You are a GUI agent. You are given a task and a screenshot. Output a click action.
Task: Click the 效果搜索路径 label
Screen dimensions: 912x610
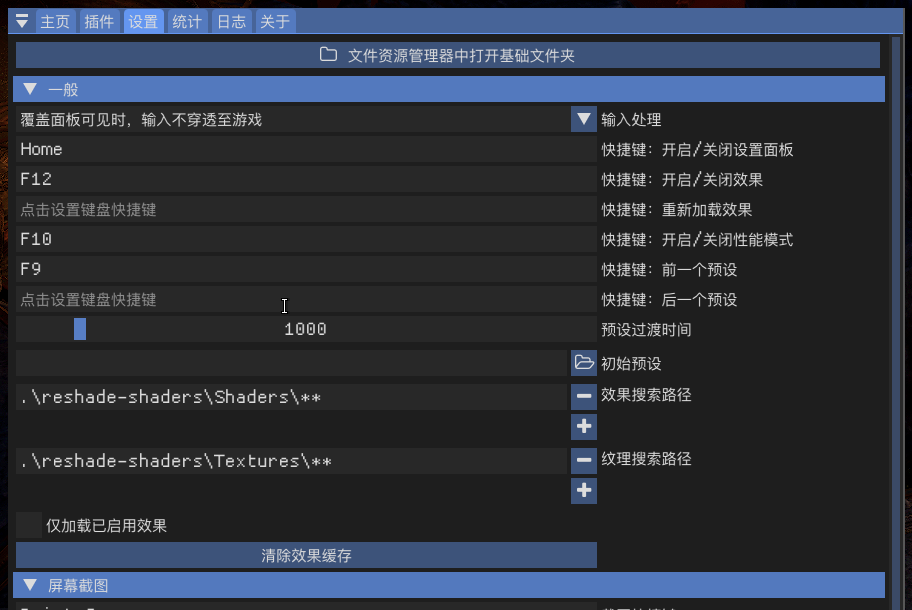tap(646, 395)
